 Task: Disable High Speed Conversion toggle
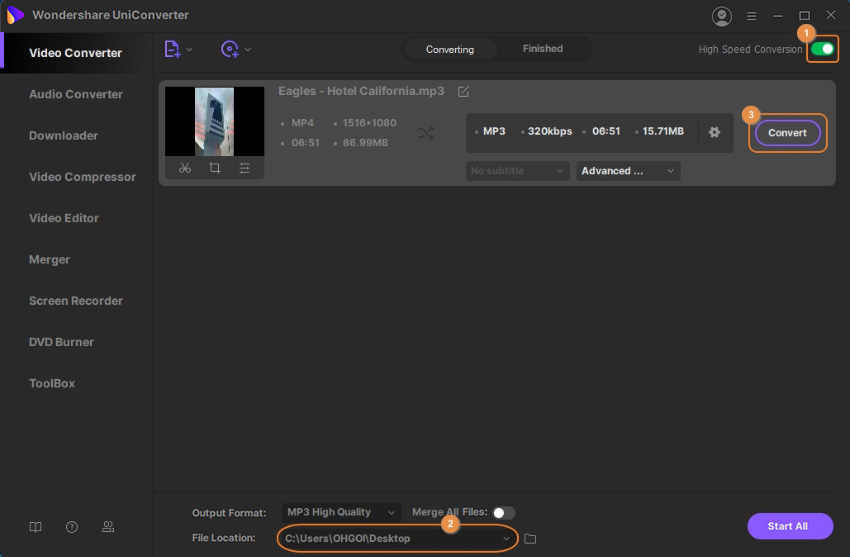(822, 49)
